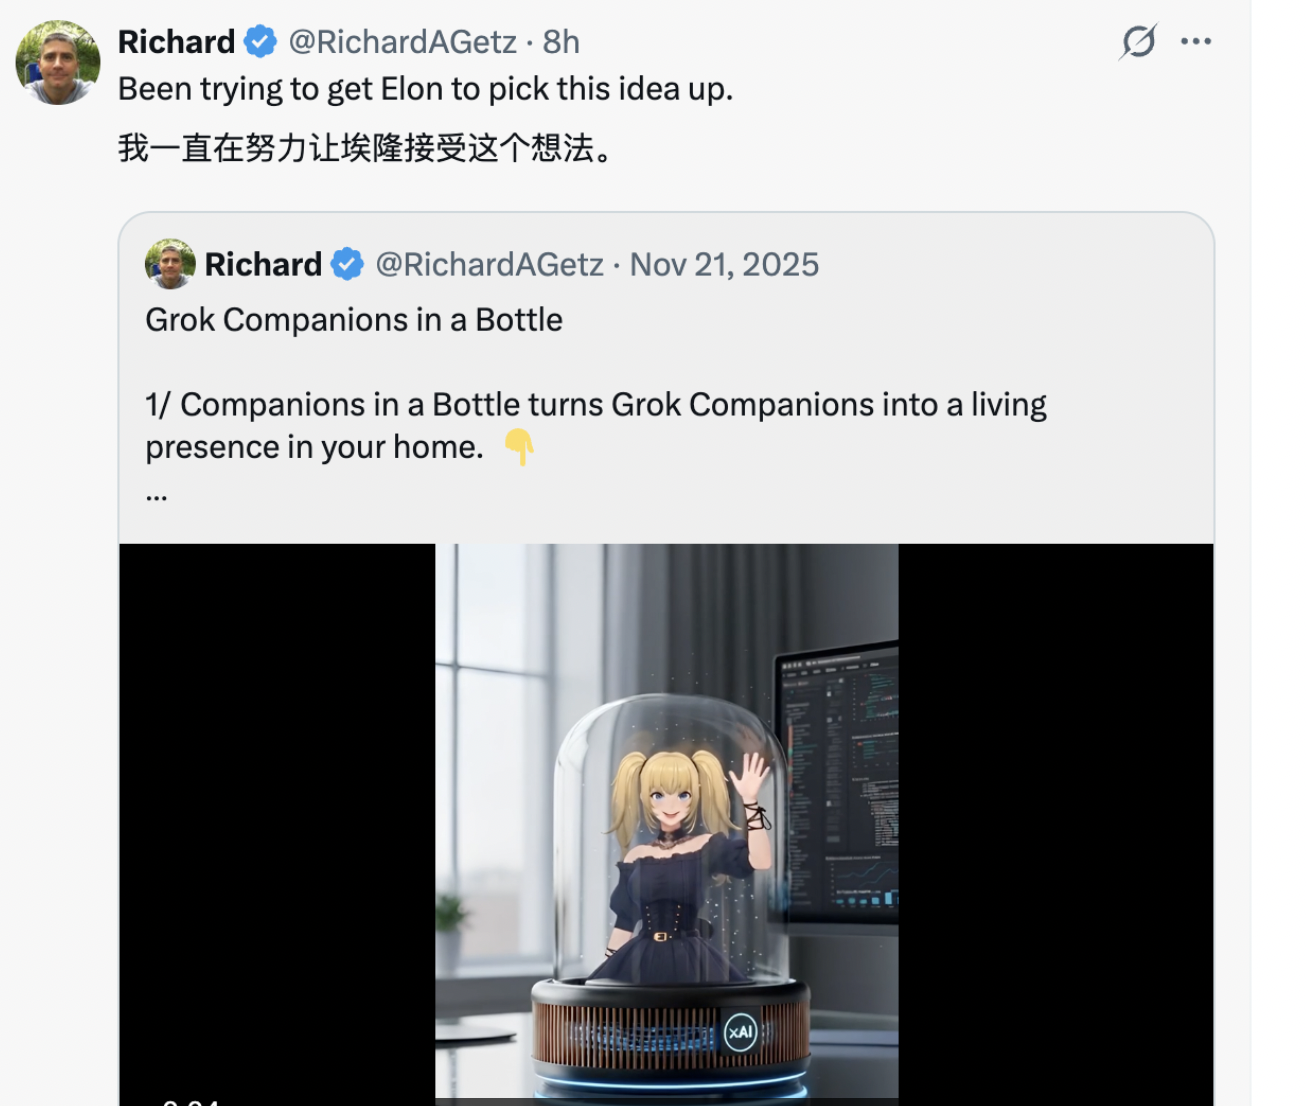Click Richard's name in the quoted post

click(x=263, y=264)
